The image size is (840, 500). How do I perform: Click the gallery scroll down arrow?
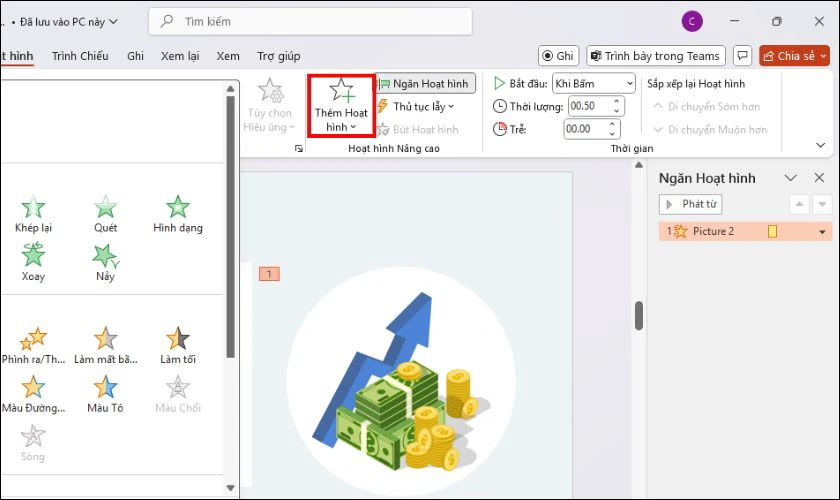coord(230,488)
